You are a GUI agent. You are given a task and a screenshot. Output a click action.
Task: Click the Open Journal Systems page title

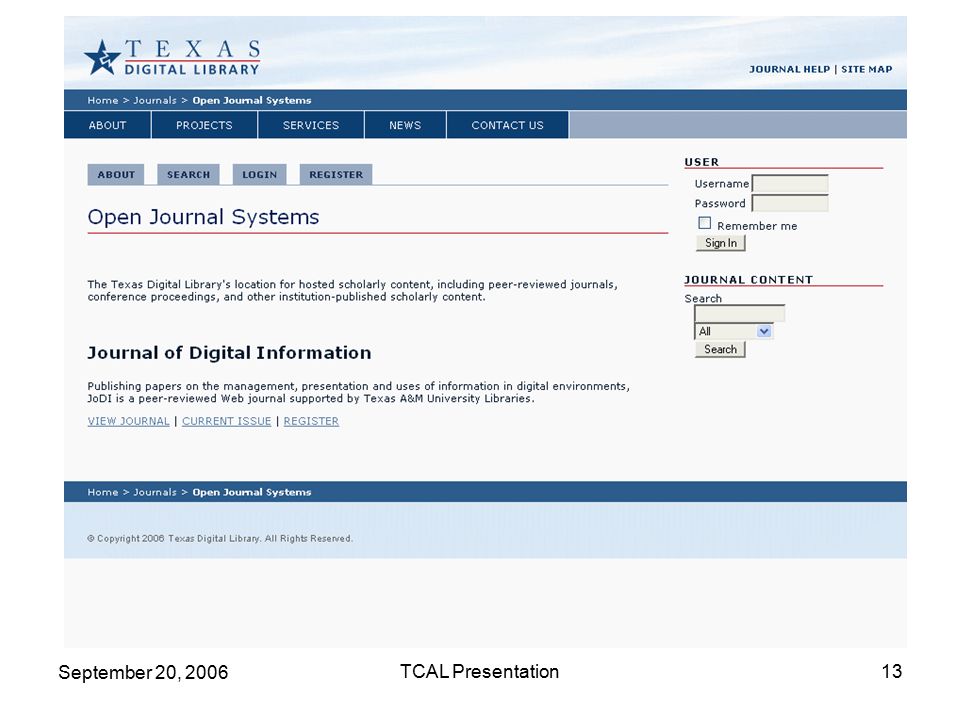(203, 217)
